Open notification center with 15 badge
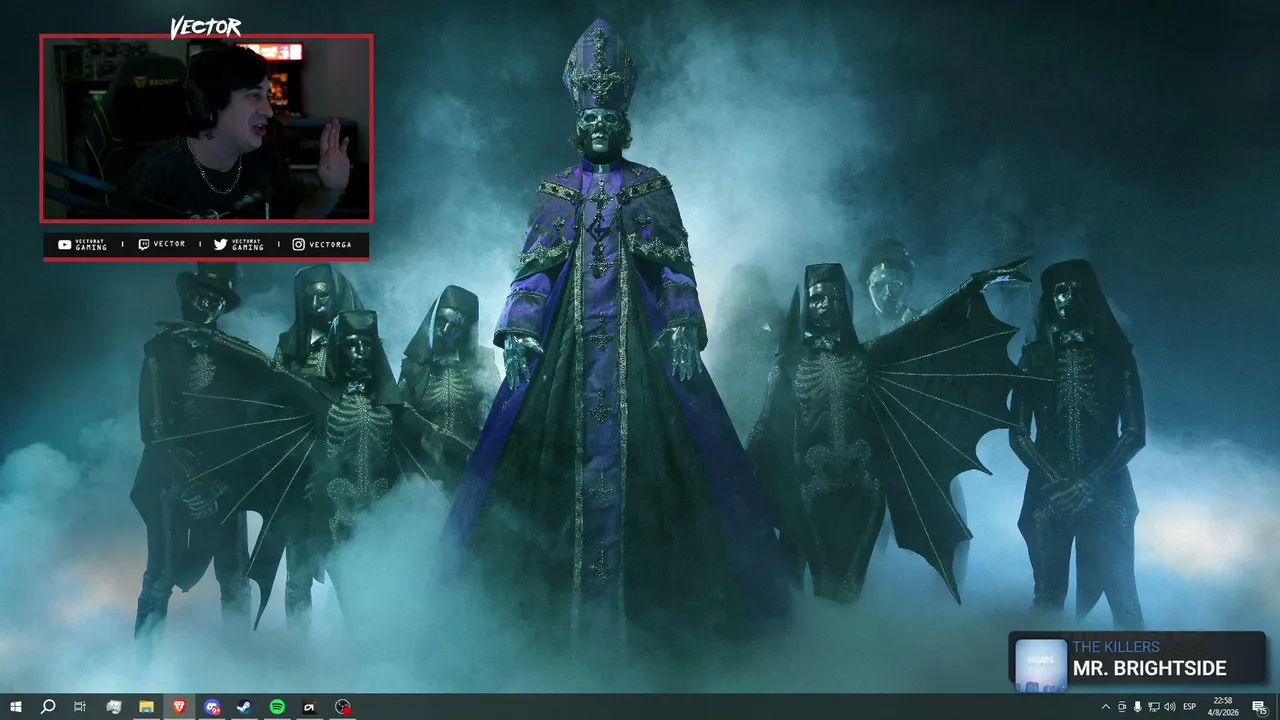The width and height of the screenshot is (1280, 720). pos(1259,707)
